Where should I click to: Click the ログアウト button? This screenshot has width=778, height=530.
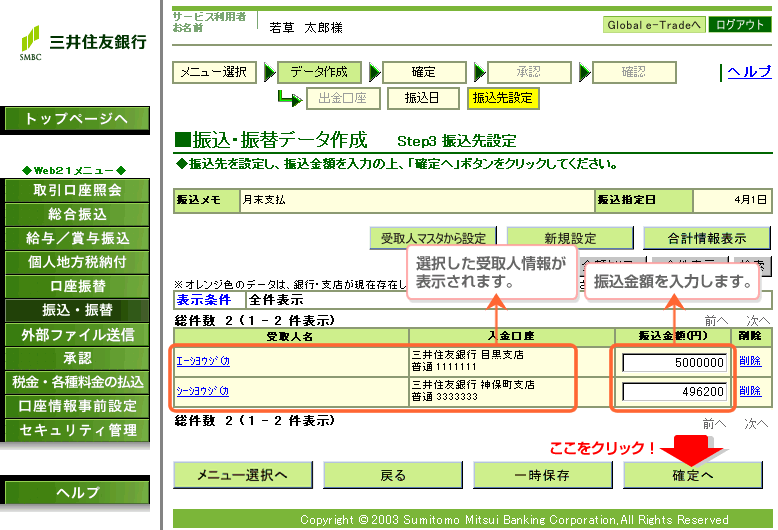click(x=740, y=25)
